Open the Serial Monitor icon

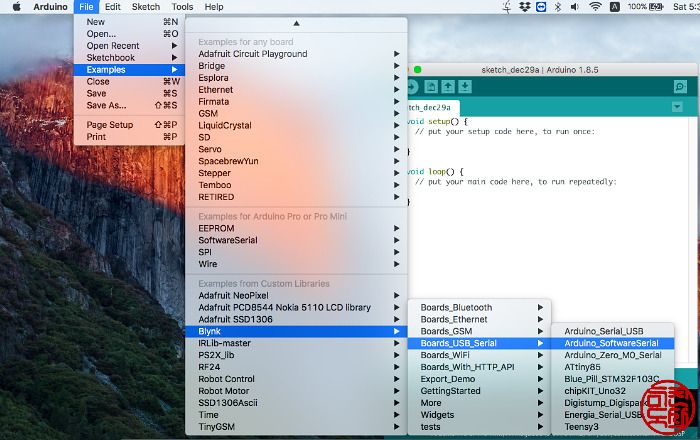coord(680,87)
